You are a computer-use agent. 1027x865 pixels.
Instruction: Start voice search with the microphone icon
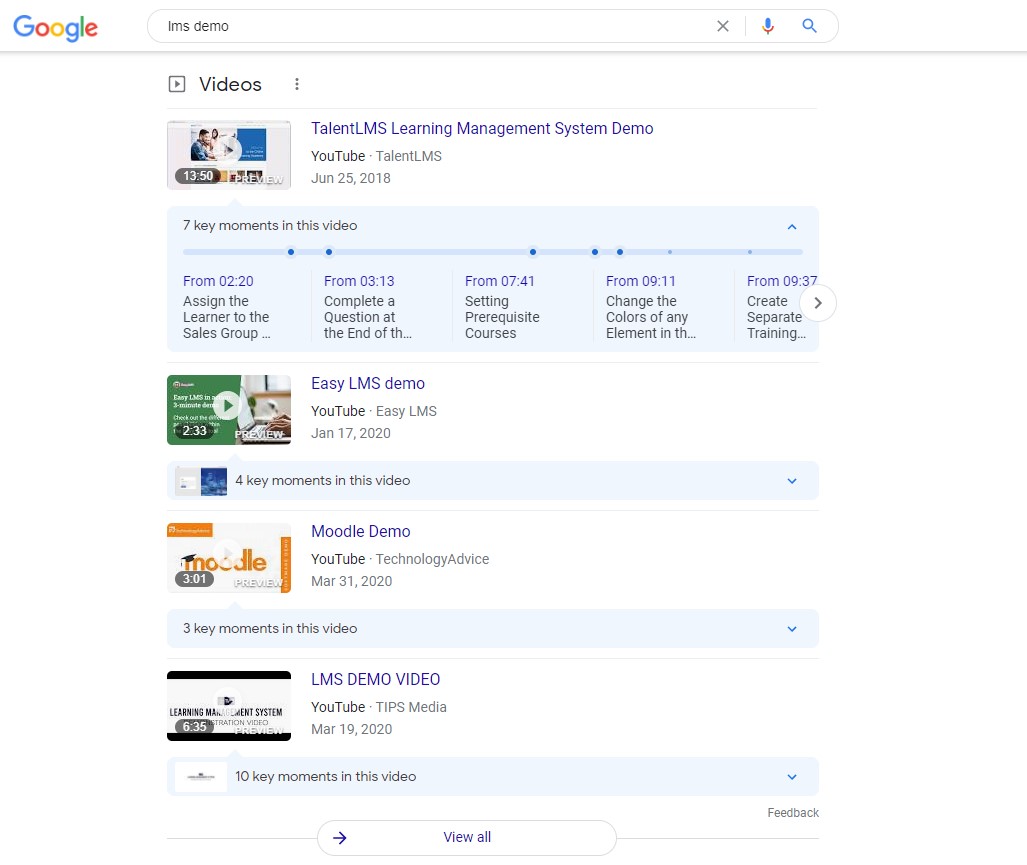point(768,26)
